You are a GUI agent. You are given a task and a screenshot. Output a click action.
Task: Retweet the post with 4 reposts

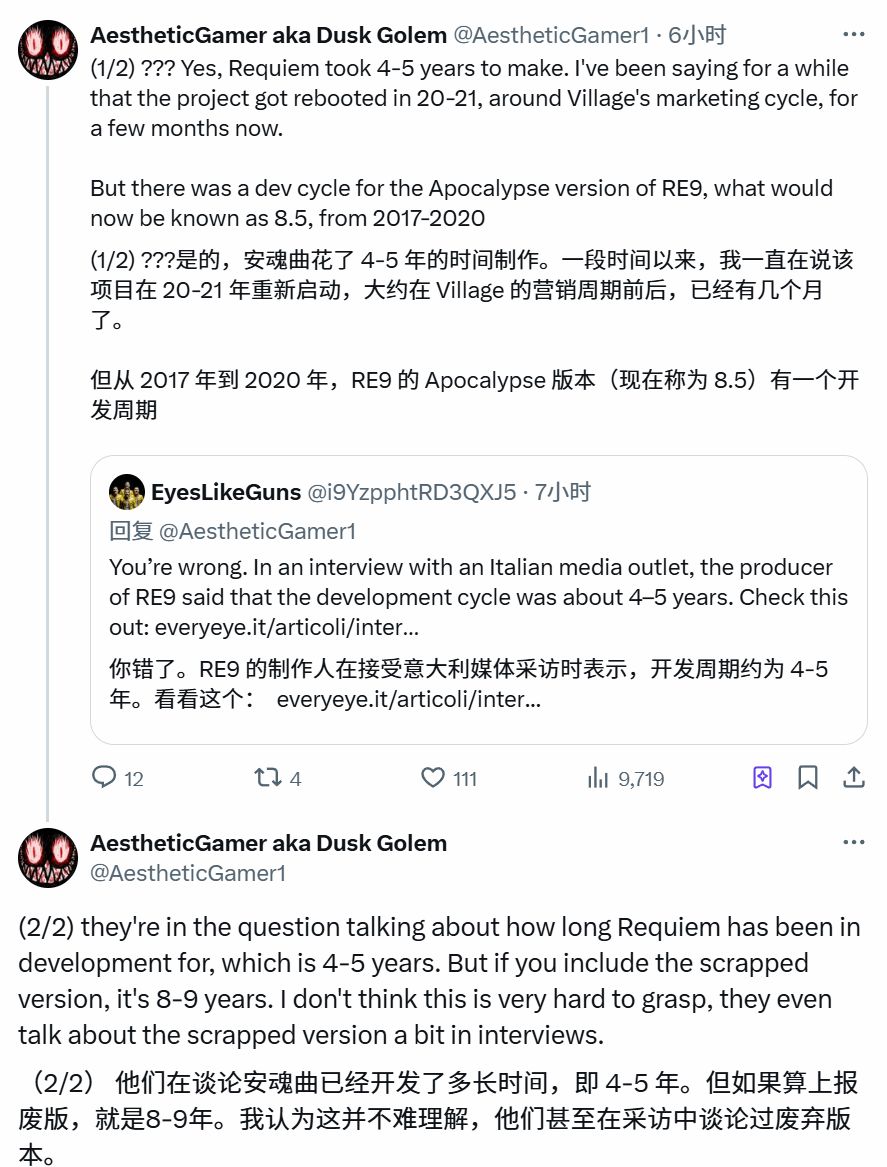pyautogui.click(x=267, y=777)
